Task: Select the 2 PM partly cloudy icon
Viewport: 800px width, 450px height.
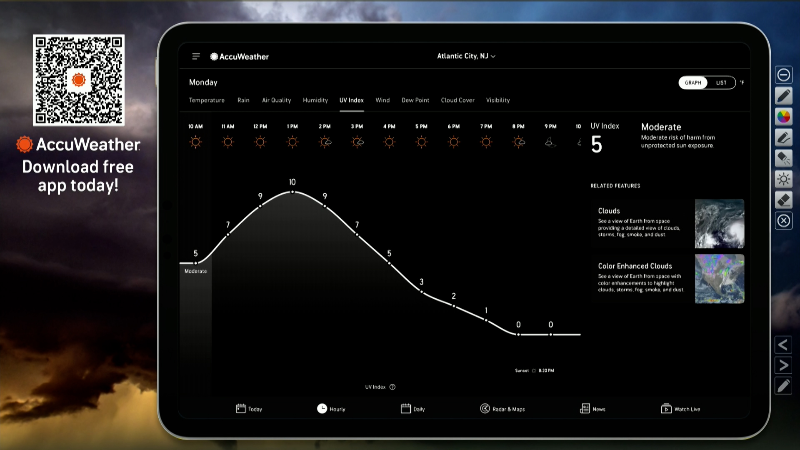Action: [325, 142]
